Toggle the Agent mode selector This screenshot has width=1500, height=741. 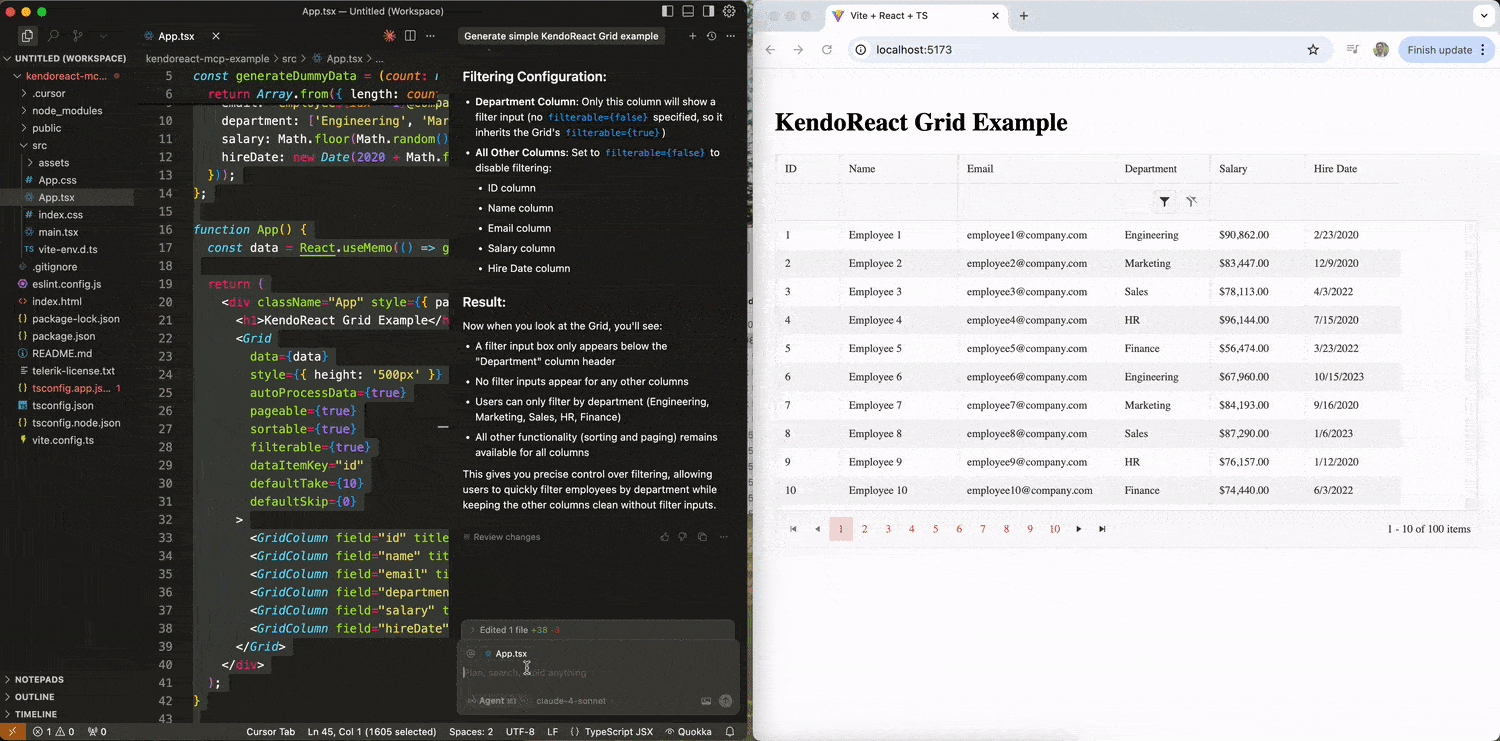point(492,700)
